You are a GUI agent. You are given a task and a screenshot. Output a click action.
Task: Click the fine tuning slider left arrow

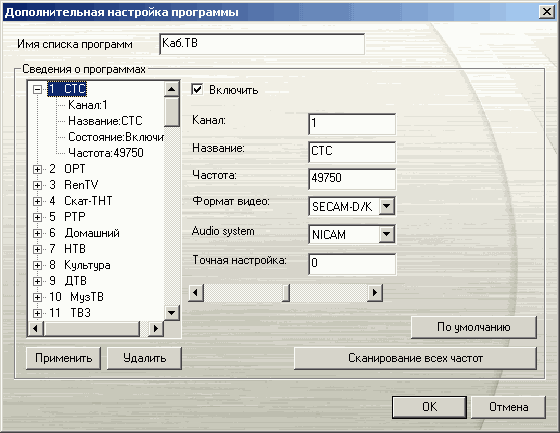pyautogui.click(x=196, y=293)
